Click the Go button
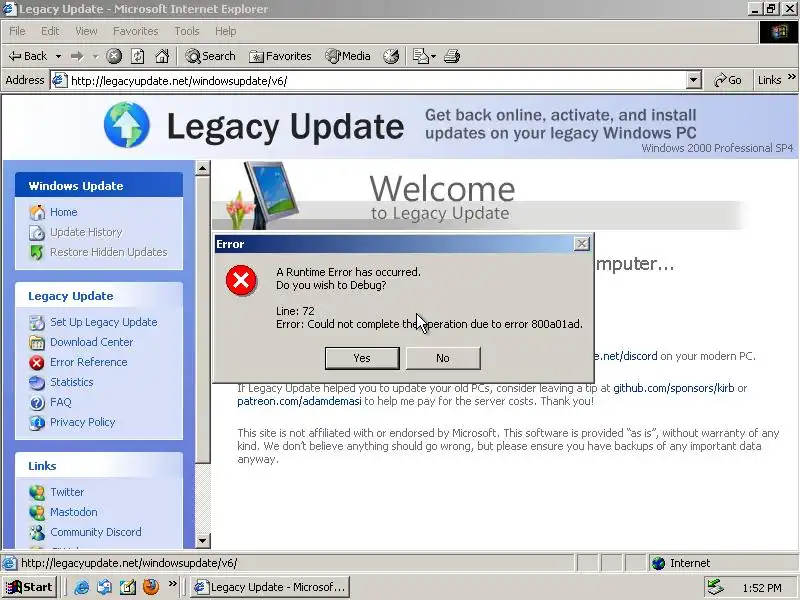This screenshot has width=800, height=600. pyautogui.click(x=728, y=80)
